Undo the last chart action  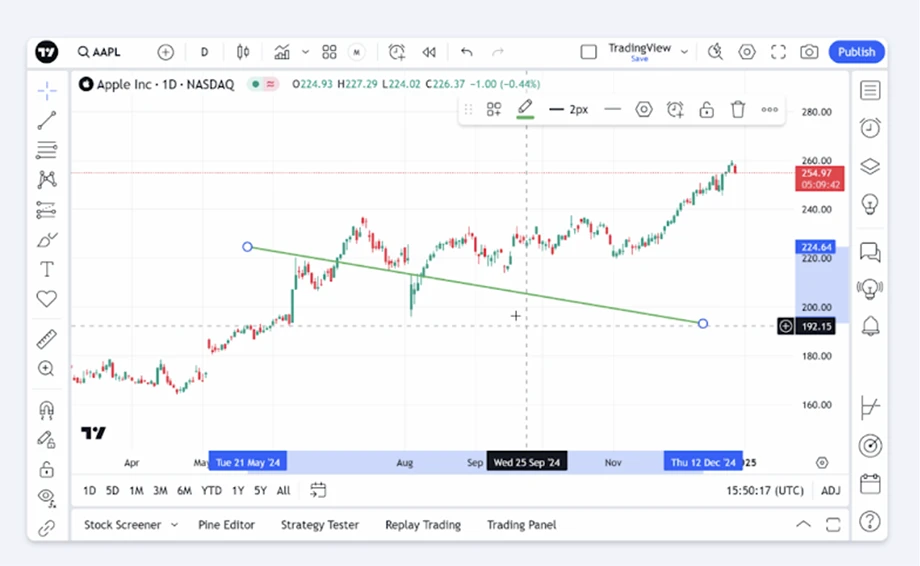466,52
